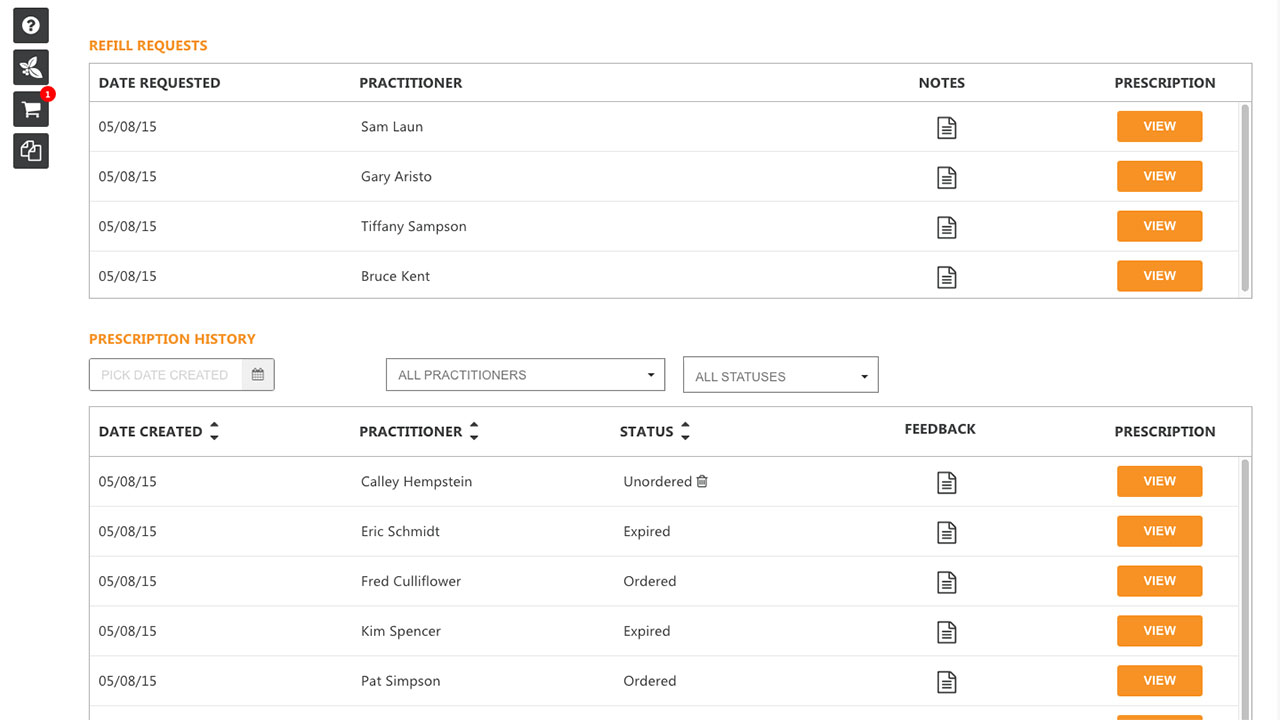The image size is (1280, 720).
Task: Sort prescription history by Date Created
Action: pos(214,432)
